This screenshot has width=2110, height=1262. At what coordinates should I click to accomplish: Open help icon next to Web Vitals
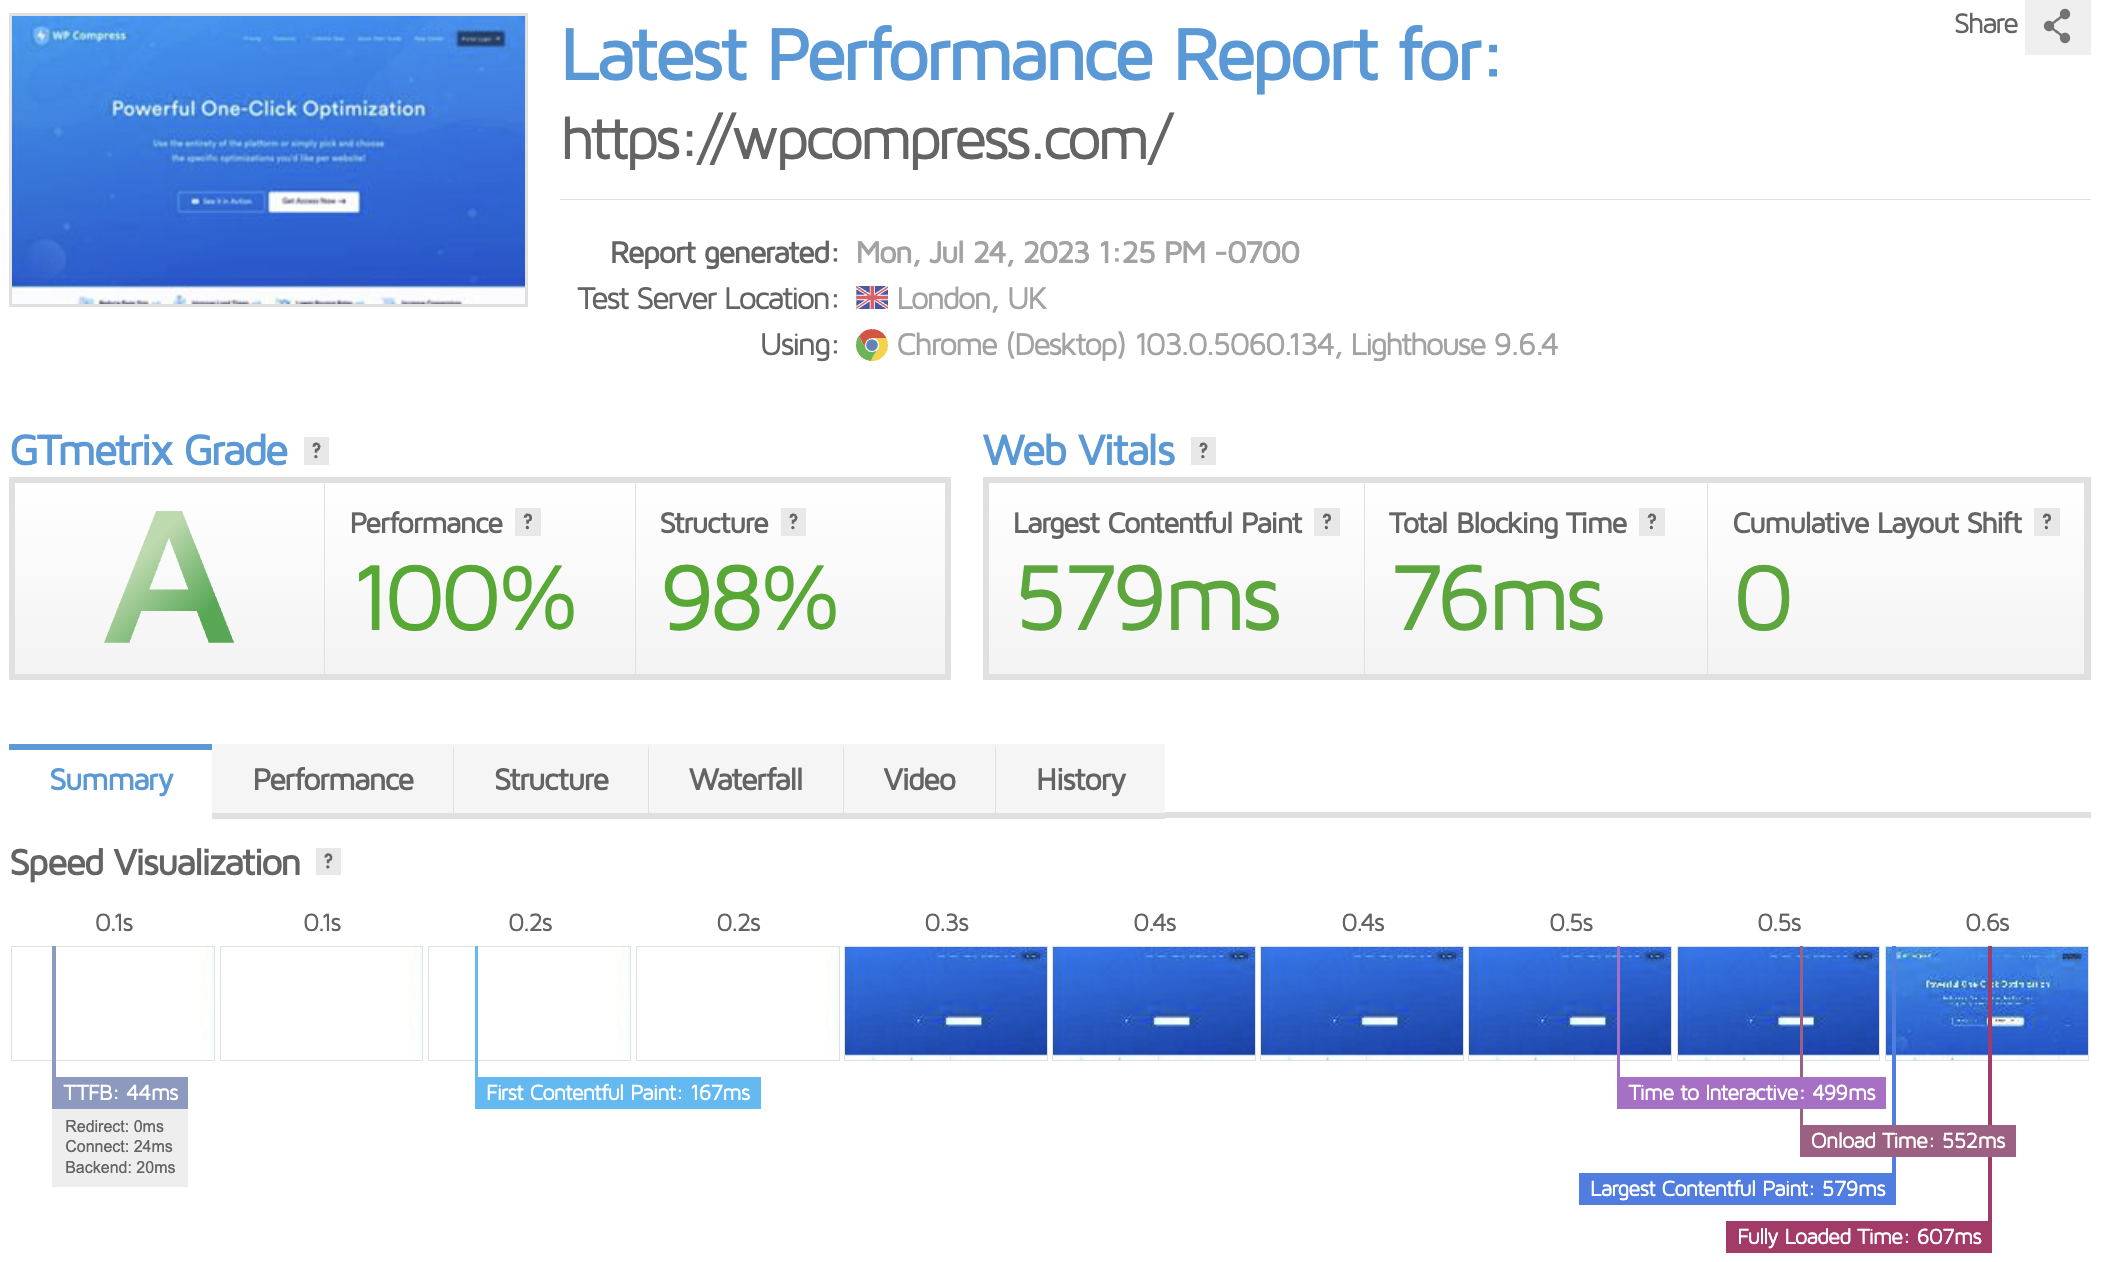tap(1203, 451)
